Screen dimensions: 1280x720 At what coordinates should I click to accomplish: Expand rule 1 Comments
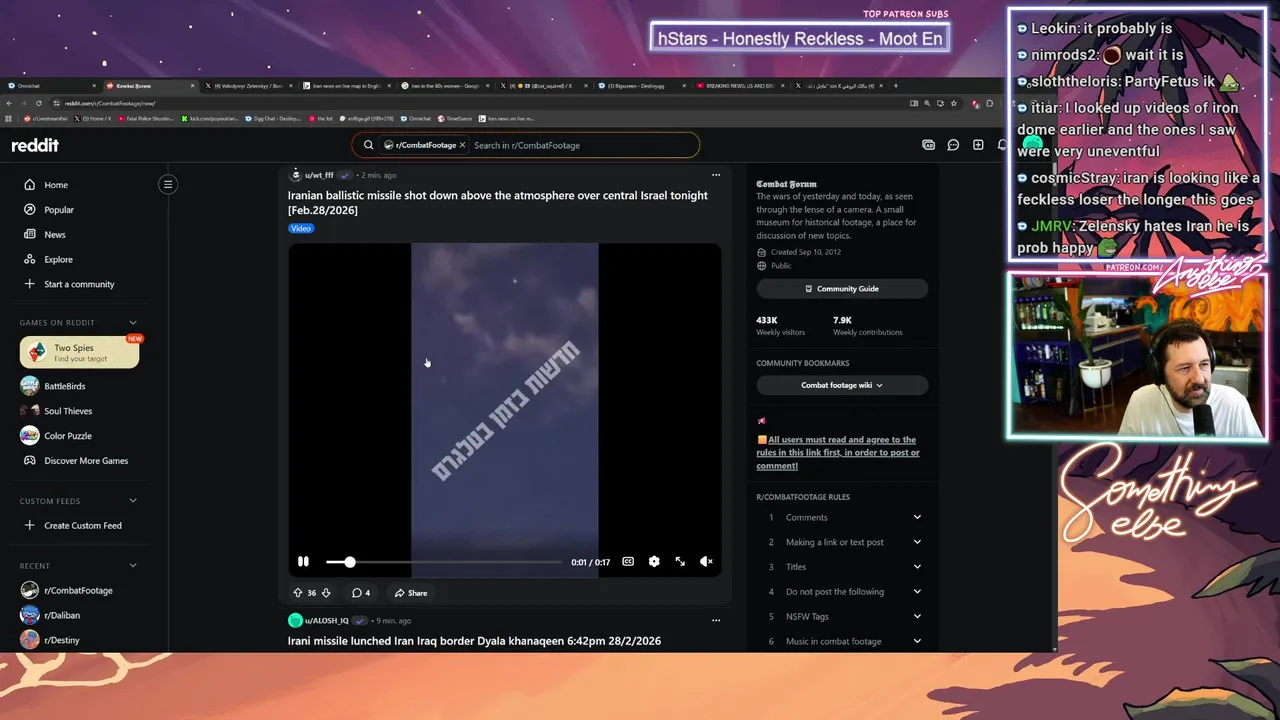click(x=842, y=518)
